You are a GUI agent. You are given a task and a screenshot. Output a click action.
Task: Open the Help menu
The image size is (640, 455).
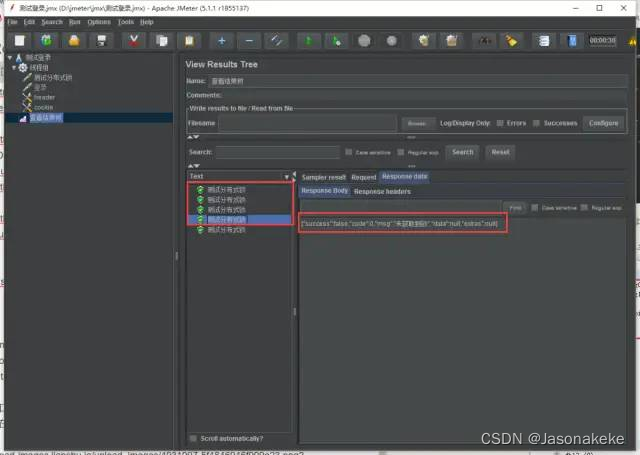147,22
